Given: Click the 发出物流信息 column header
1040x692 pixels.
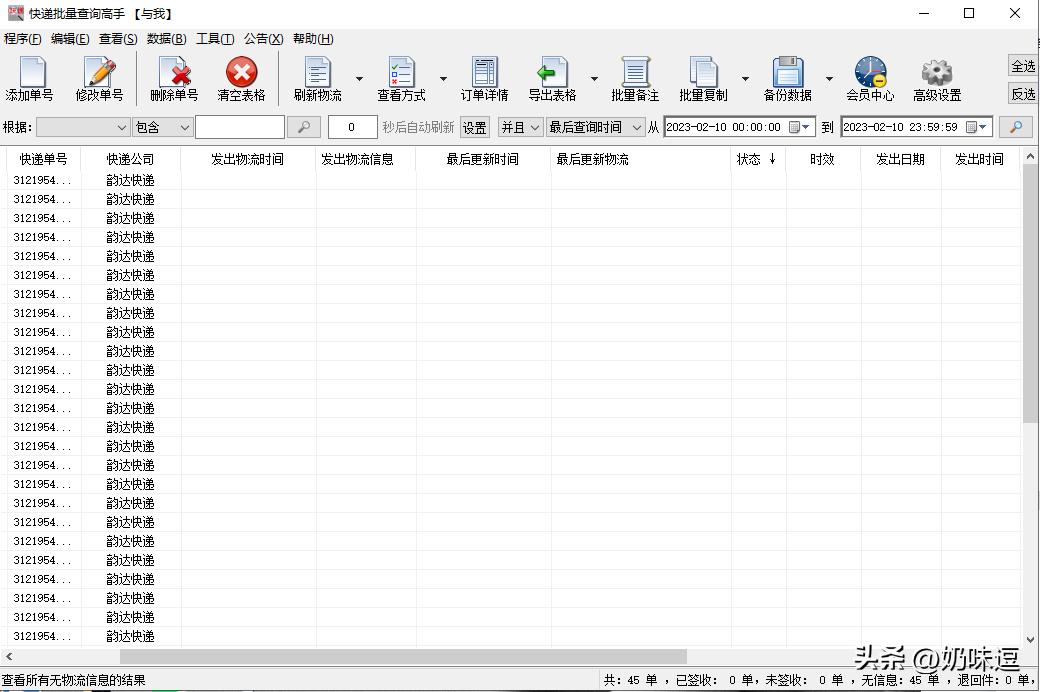Looking at the screenshot, I should tap(365, 159).
